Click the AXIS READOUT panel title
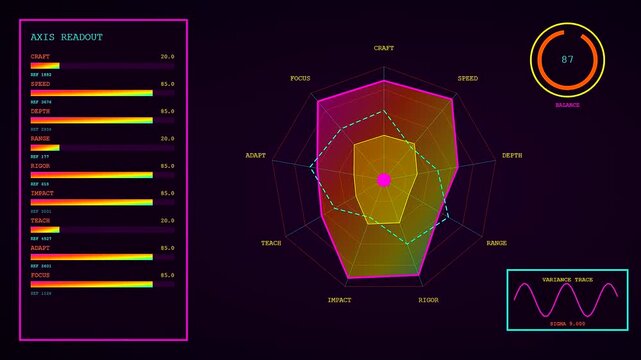 click(x=67, y=37)
